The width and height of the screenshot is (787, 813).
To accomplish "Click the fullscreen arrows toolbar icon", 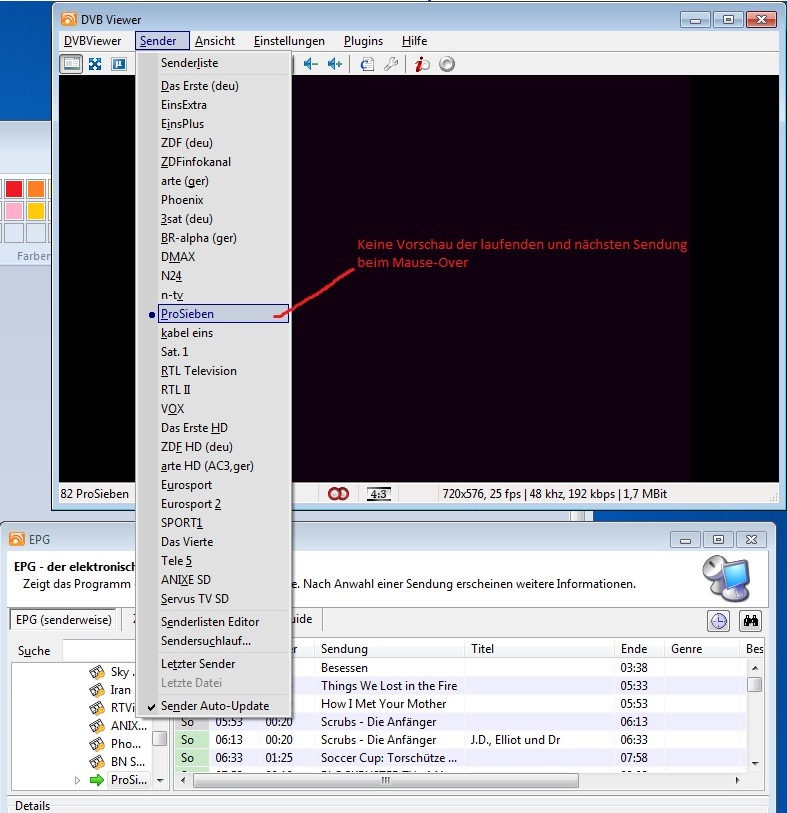I will pyautogui.click(x=95, y=64).
